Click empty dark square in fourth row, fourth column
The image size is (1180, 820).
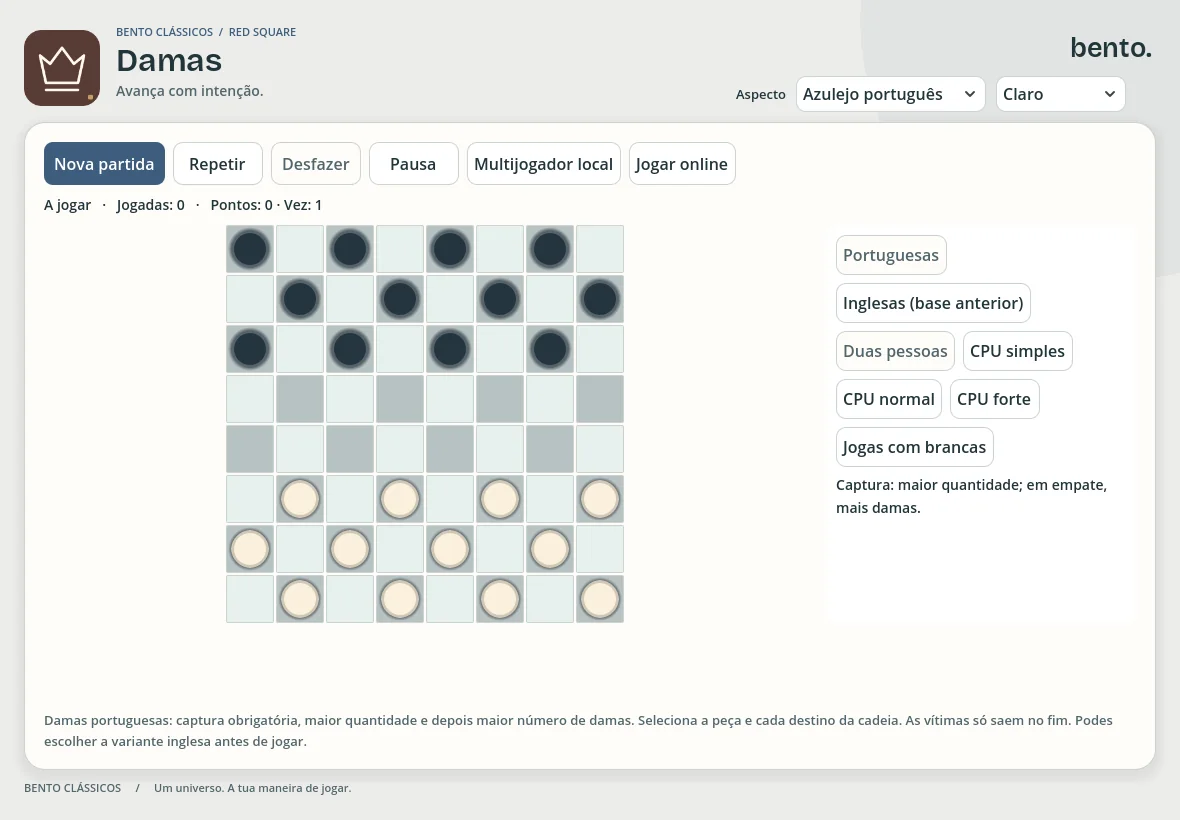(400, 399)
